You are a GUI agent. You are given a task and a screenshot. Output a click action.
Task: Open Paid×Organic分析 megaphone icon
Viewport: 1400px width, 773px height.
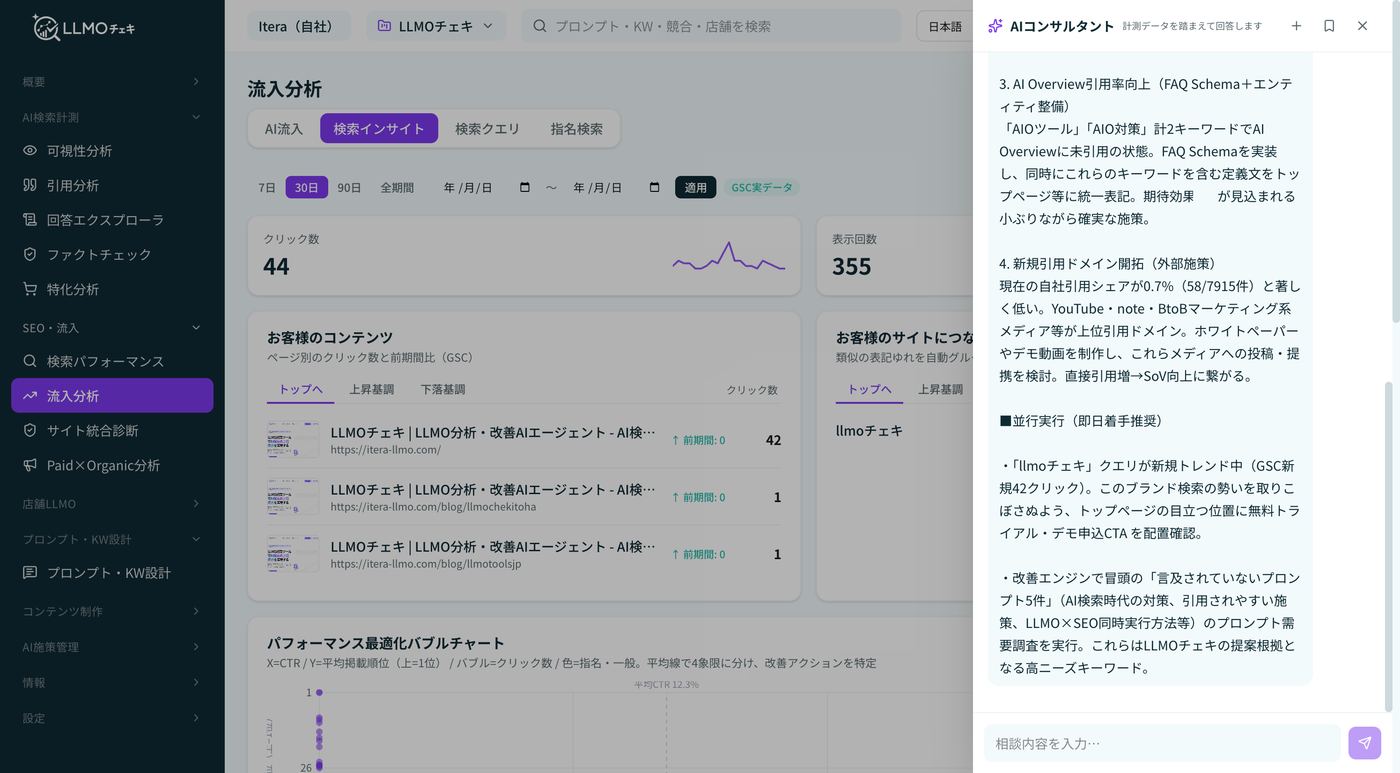30,465
